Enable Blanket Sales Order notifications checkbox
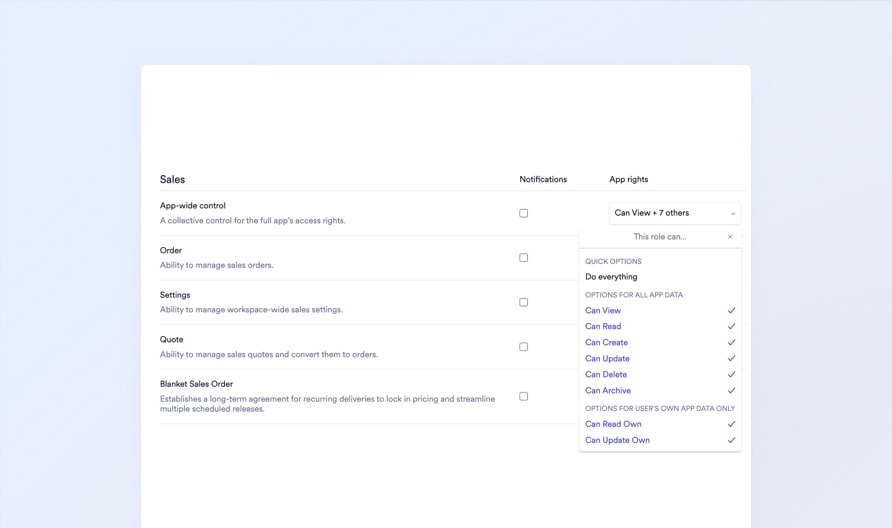Viewport: 892px width, 528px height. point(523,397)
